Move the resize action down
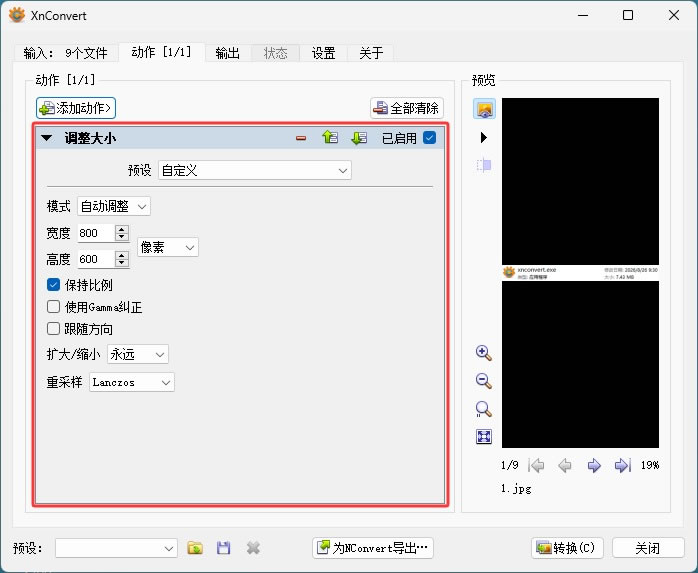 pyautogui.click(x=359, y=138)
